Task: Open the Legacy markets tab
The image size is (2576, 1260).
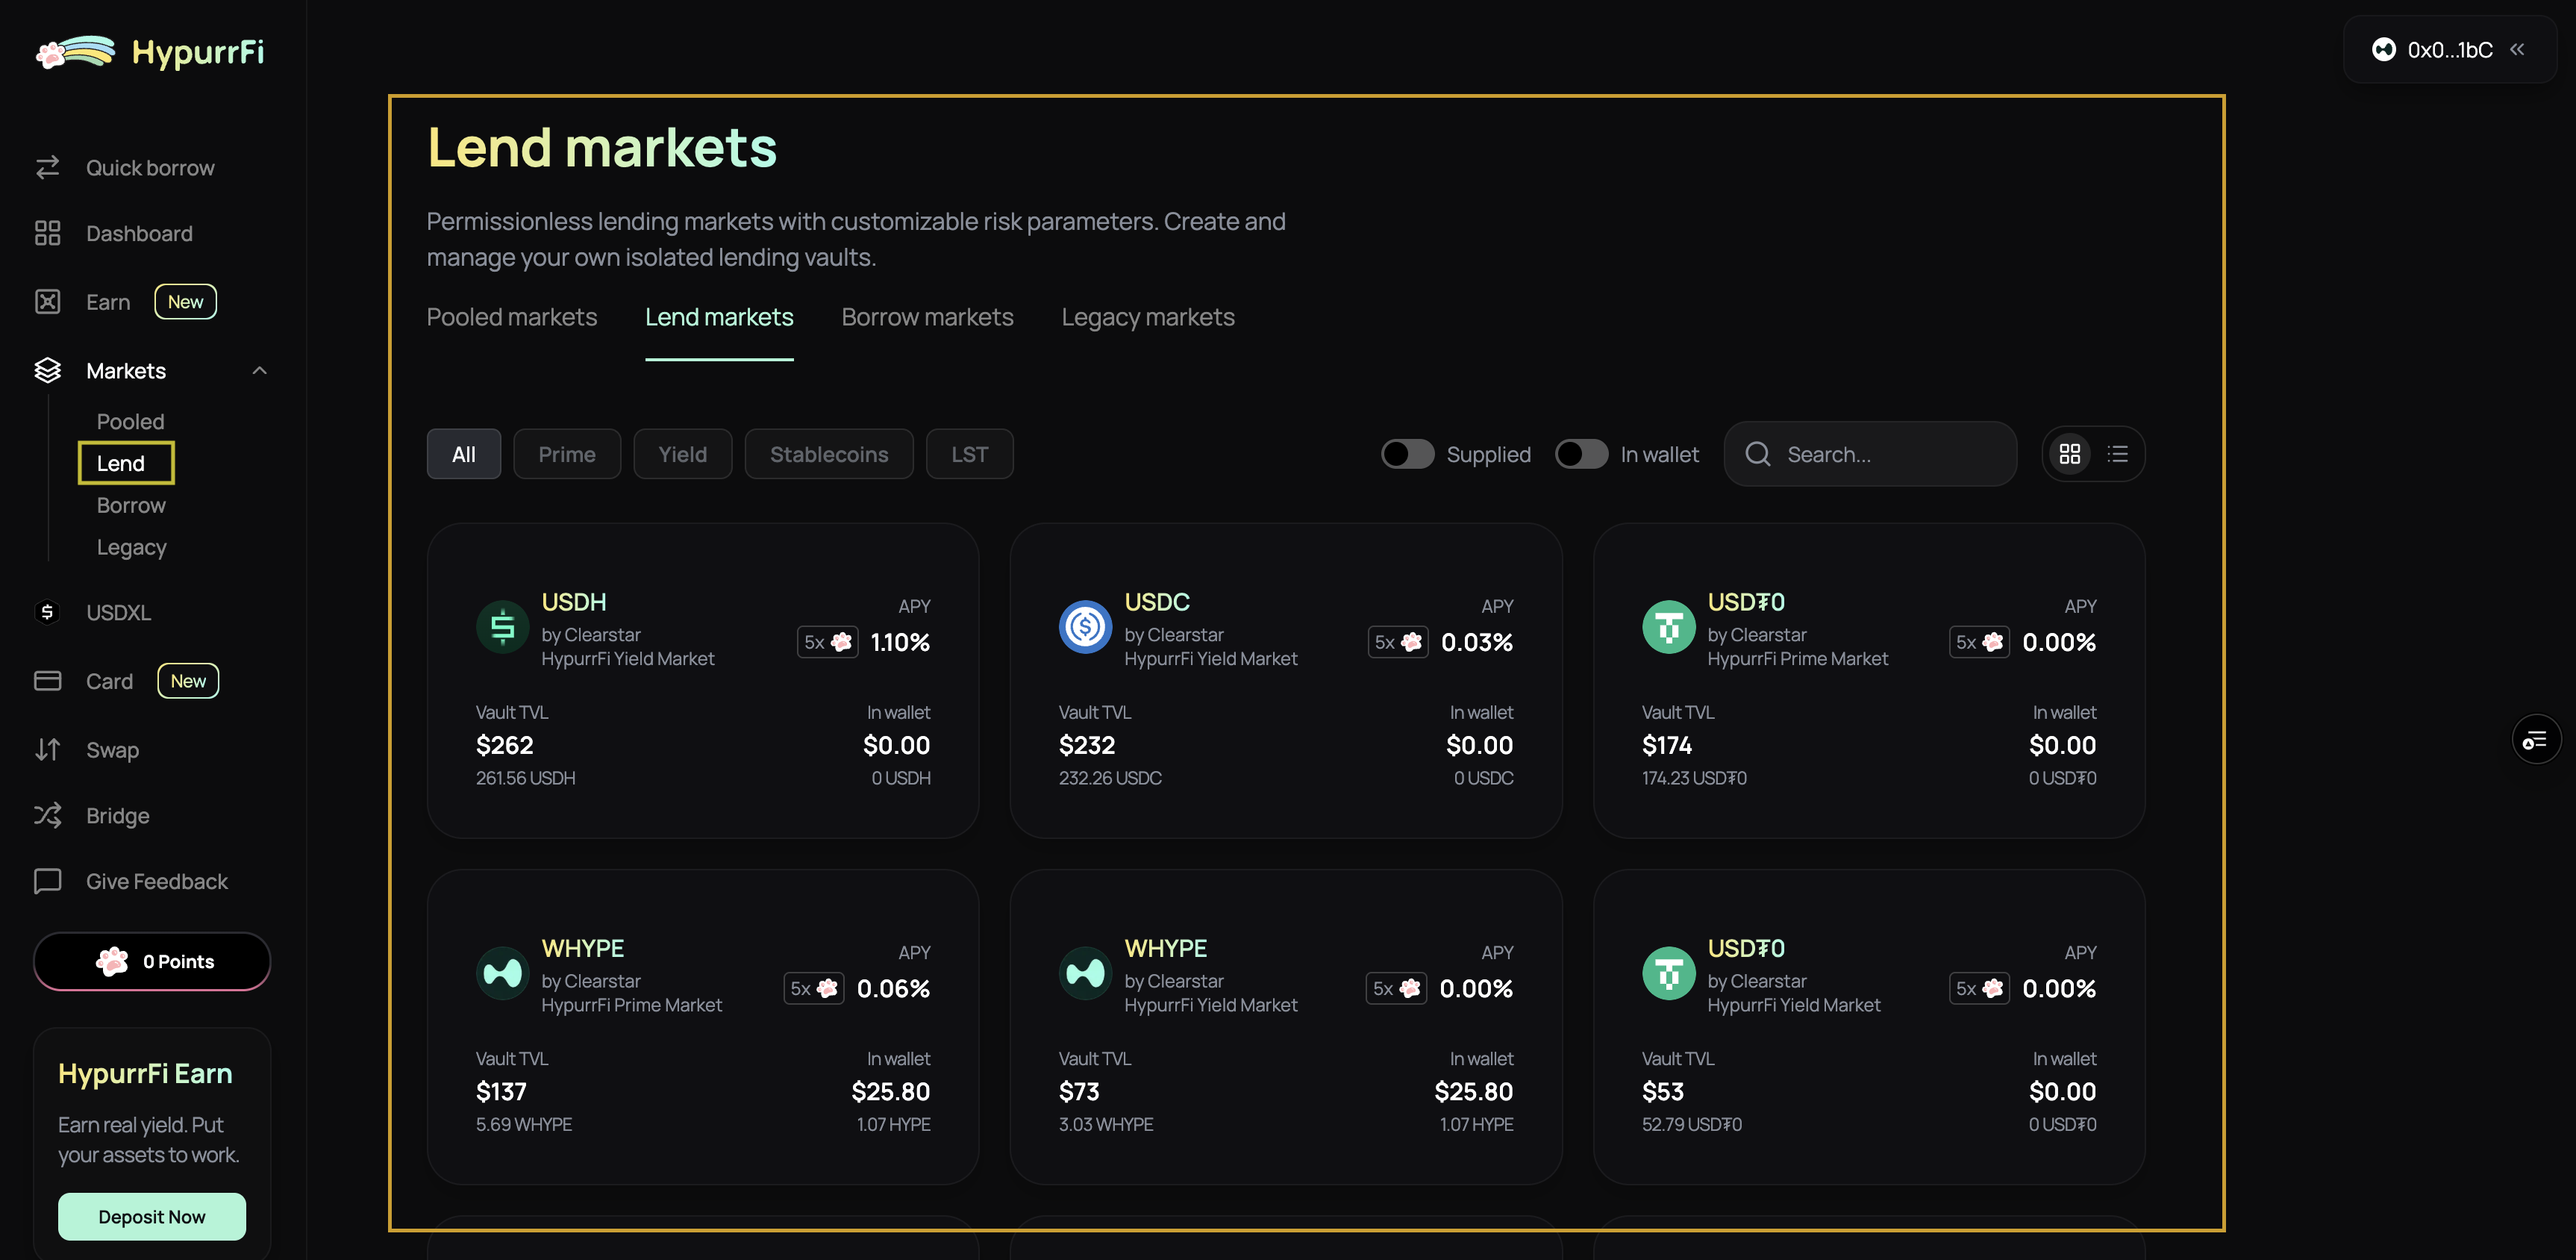Action: point(1147,317)
